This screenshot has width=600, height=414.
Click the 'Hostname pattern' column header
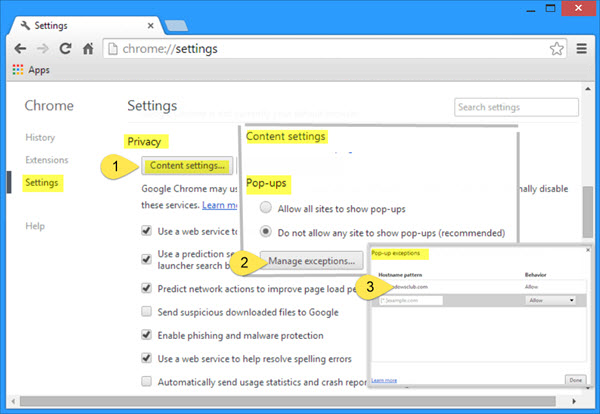coord(400,275)
